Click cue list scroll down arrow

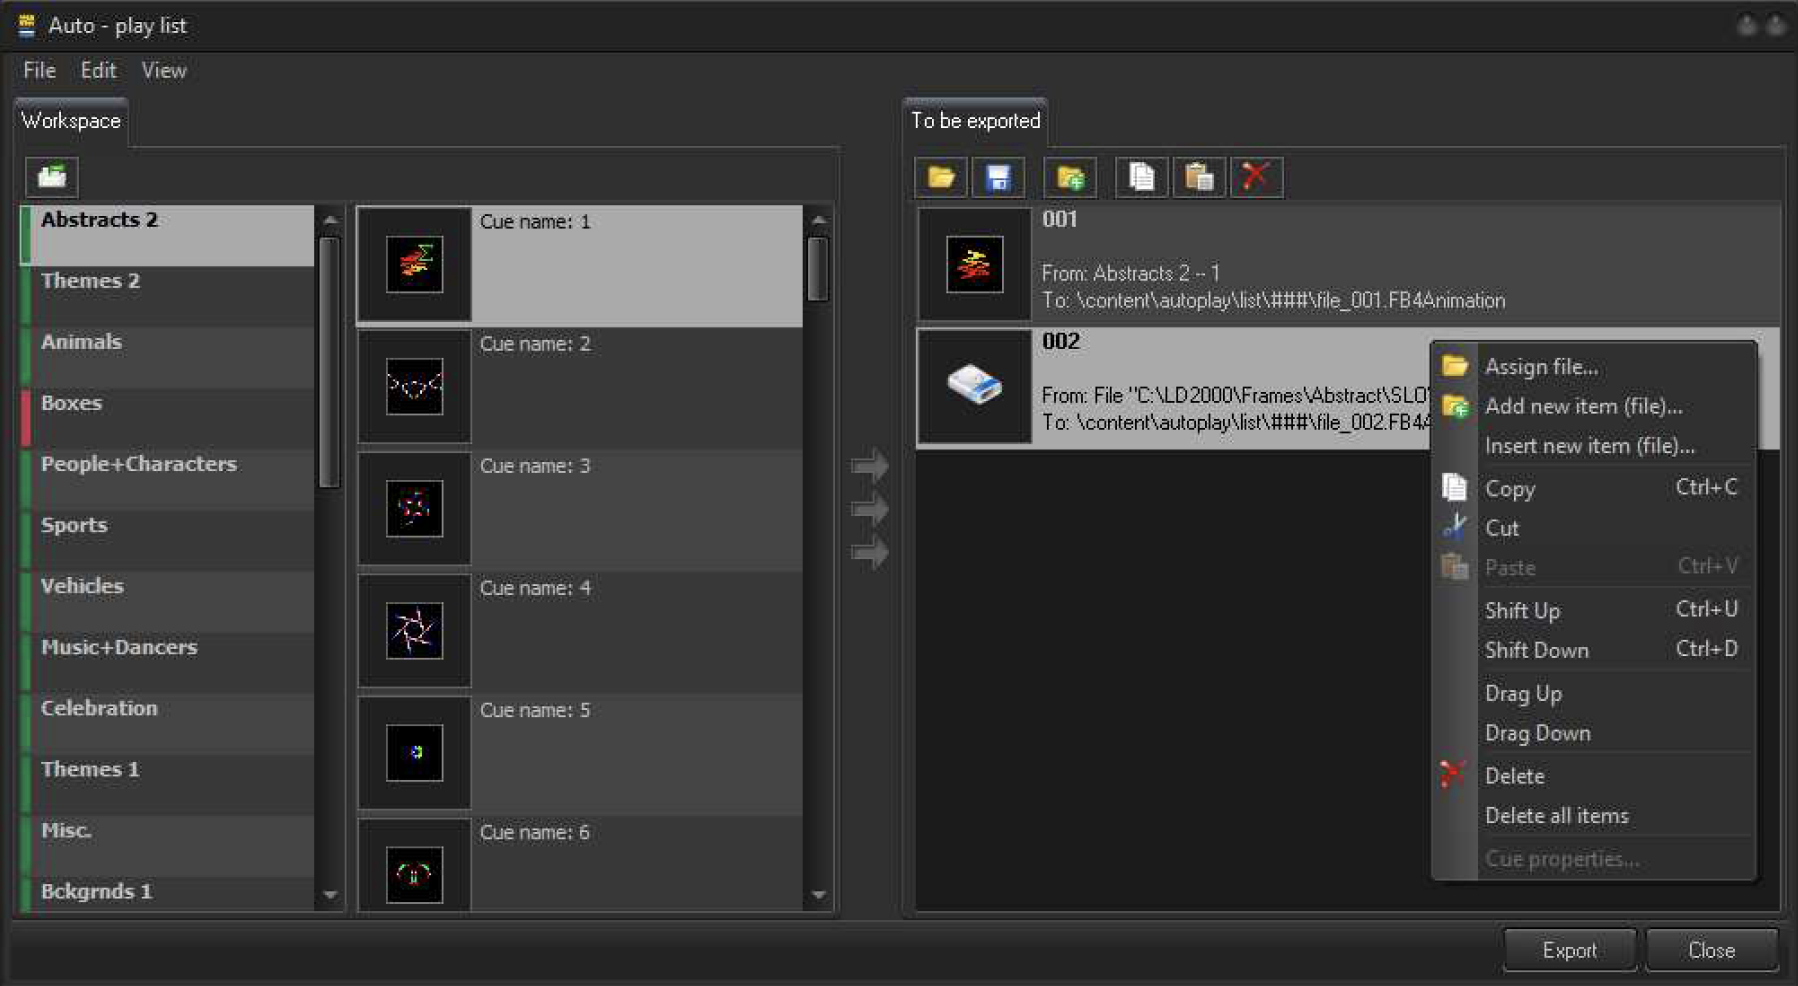[x=818, y=895]
